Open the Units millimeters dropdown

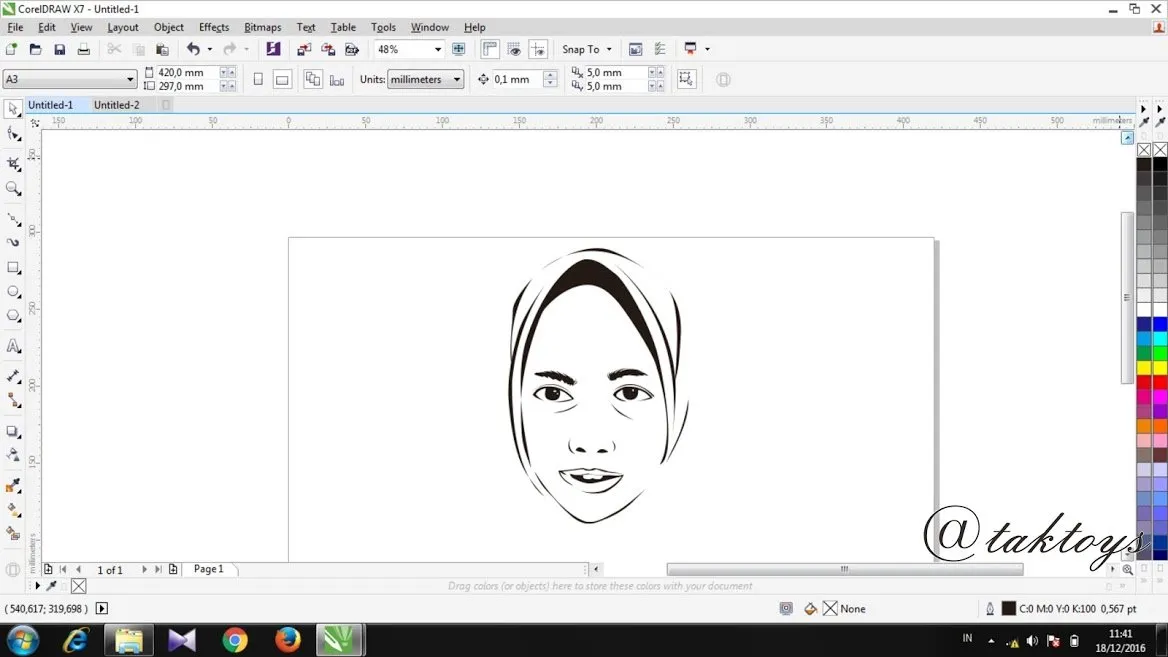click(457, 79)
